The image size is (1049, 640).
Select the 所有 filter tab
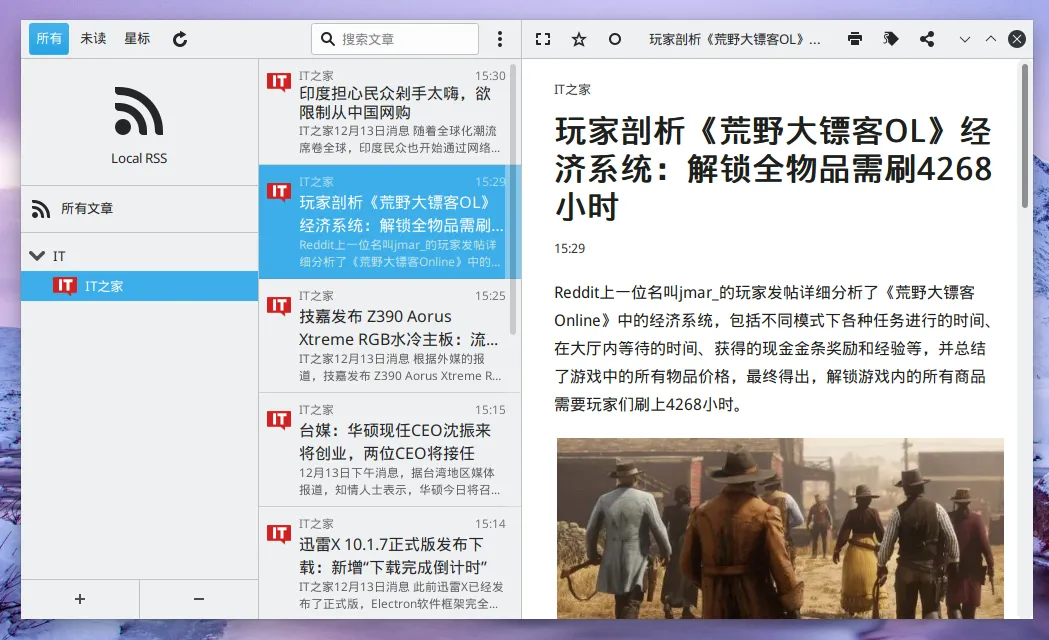pyautogui.click(x=49, y=39)
